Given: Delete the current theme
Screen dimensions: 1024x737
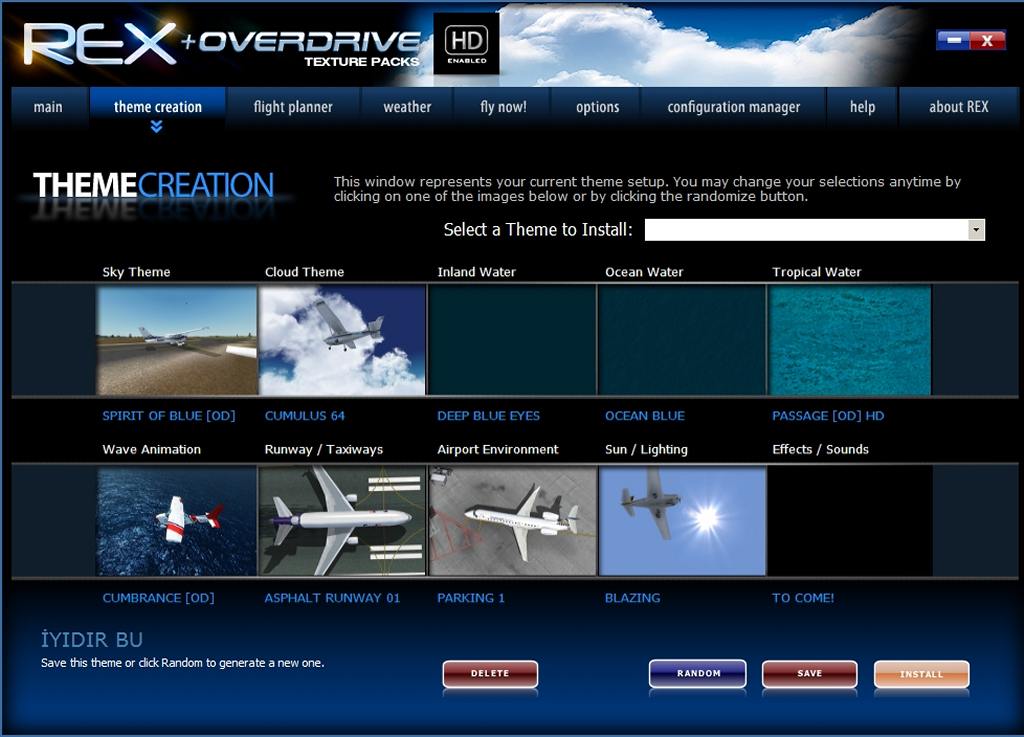Looking at the screenshot, I should (x=490, y=674).
